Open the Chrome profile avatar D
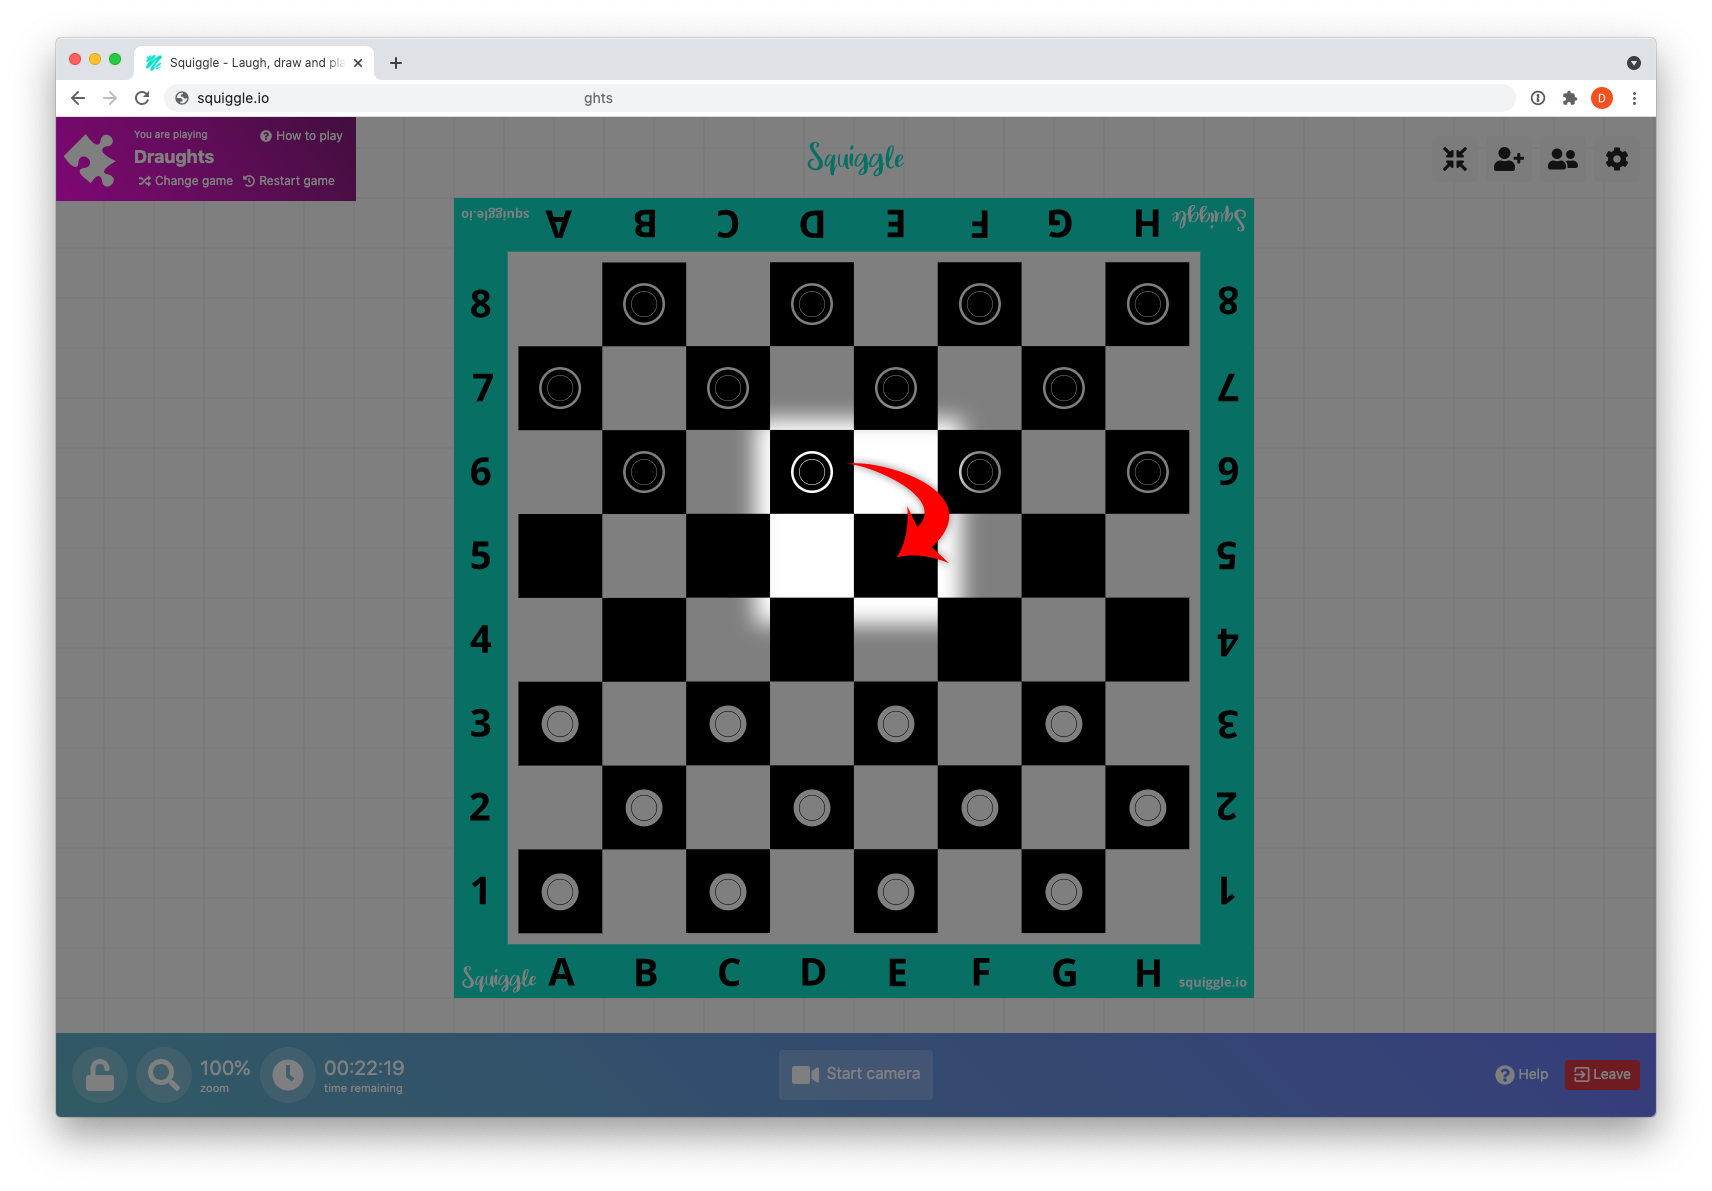The width and height of the screenshot is (1712, 1191). click(1602, 98)
